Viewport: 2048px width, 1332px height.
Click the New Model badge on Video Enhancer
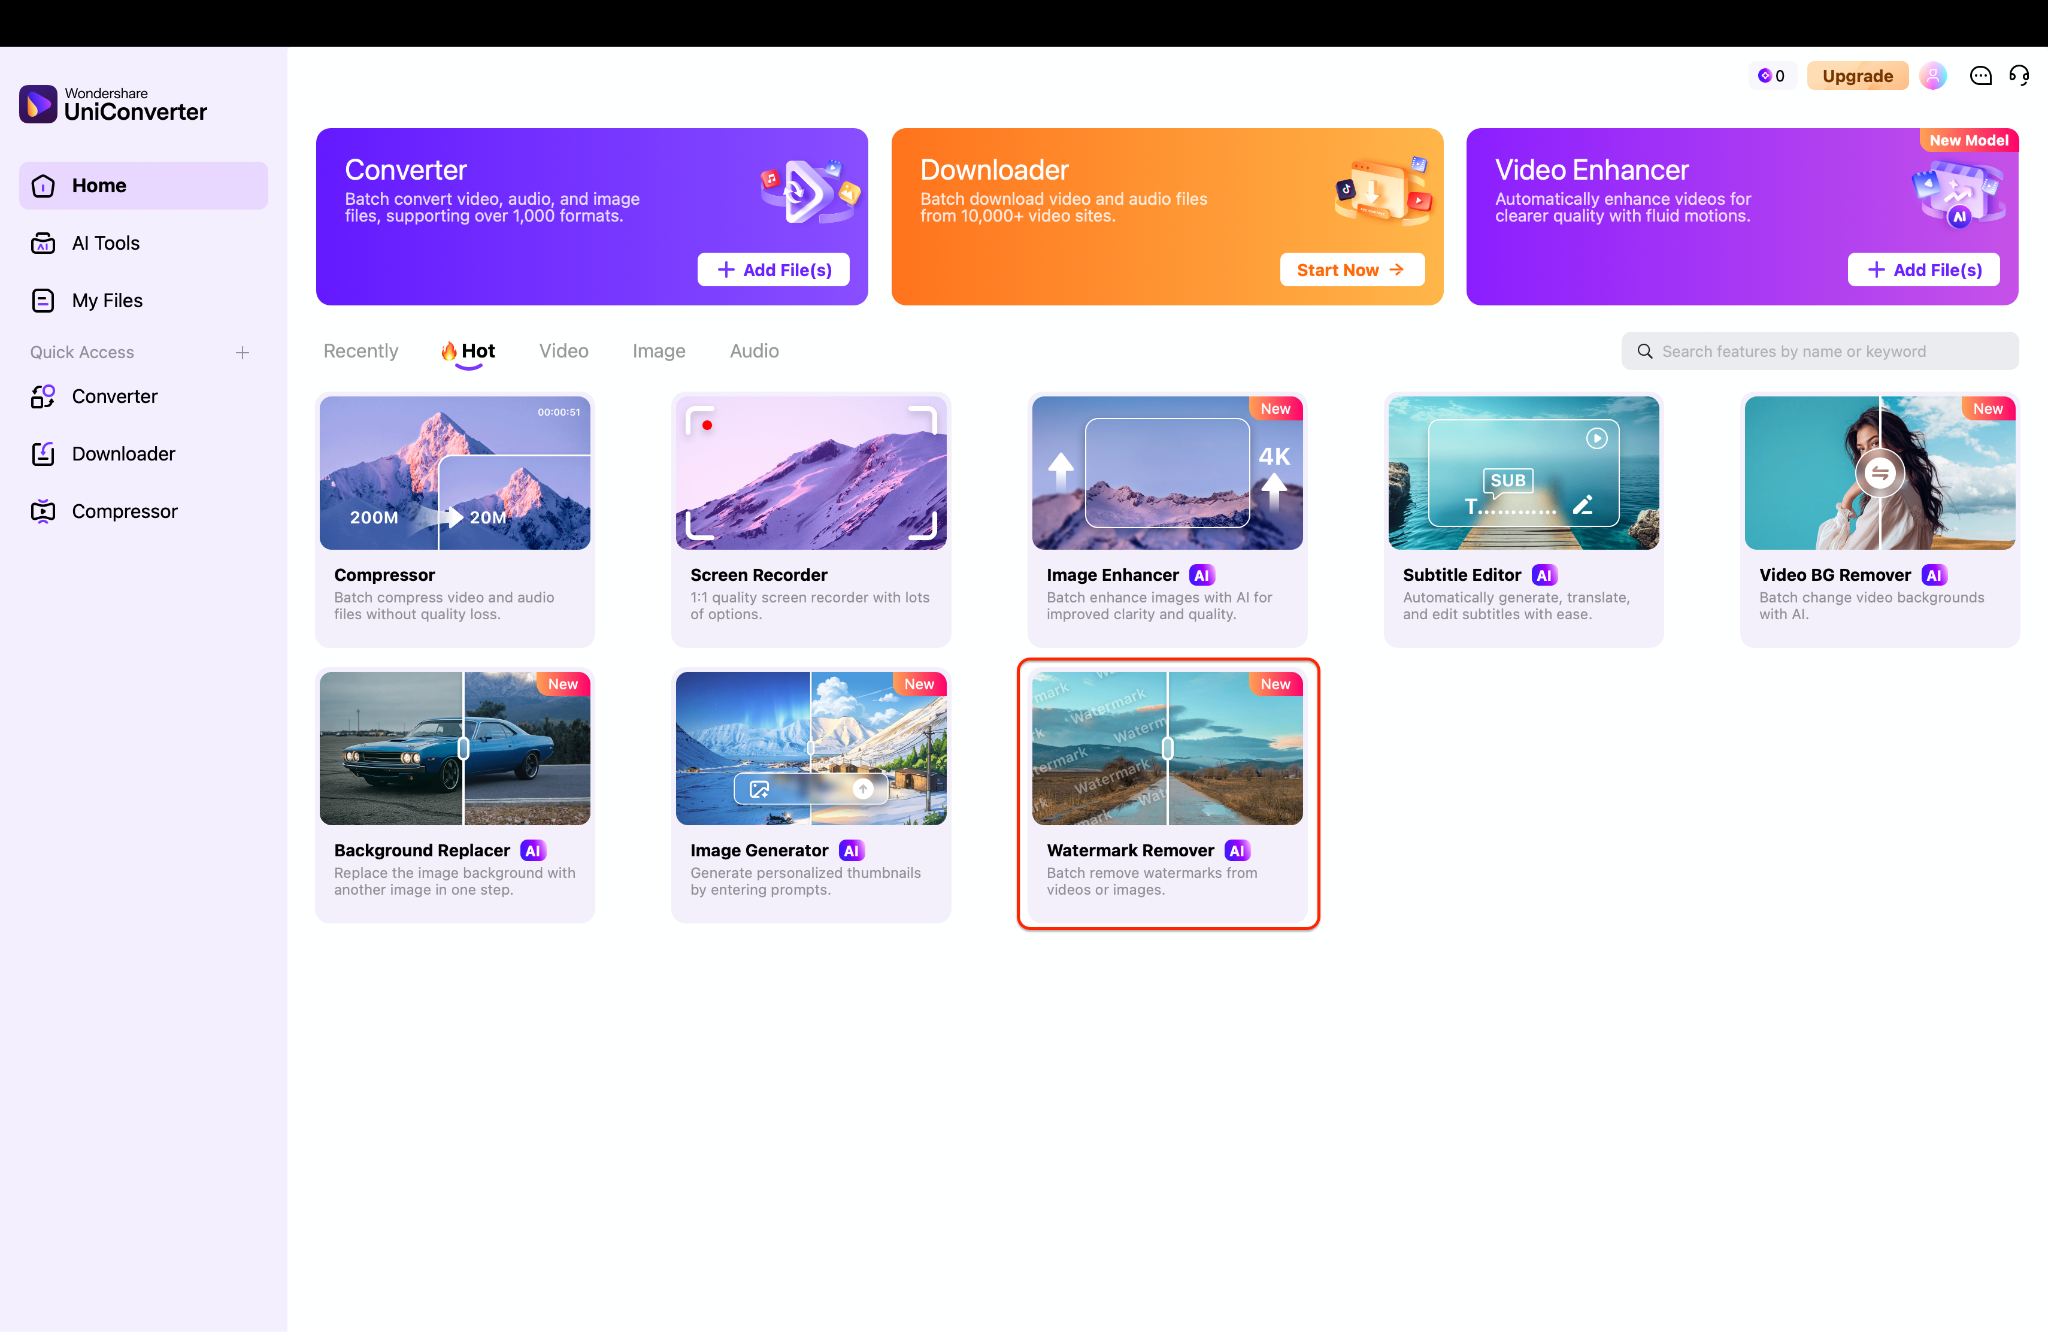coord(1969,140)
